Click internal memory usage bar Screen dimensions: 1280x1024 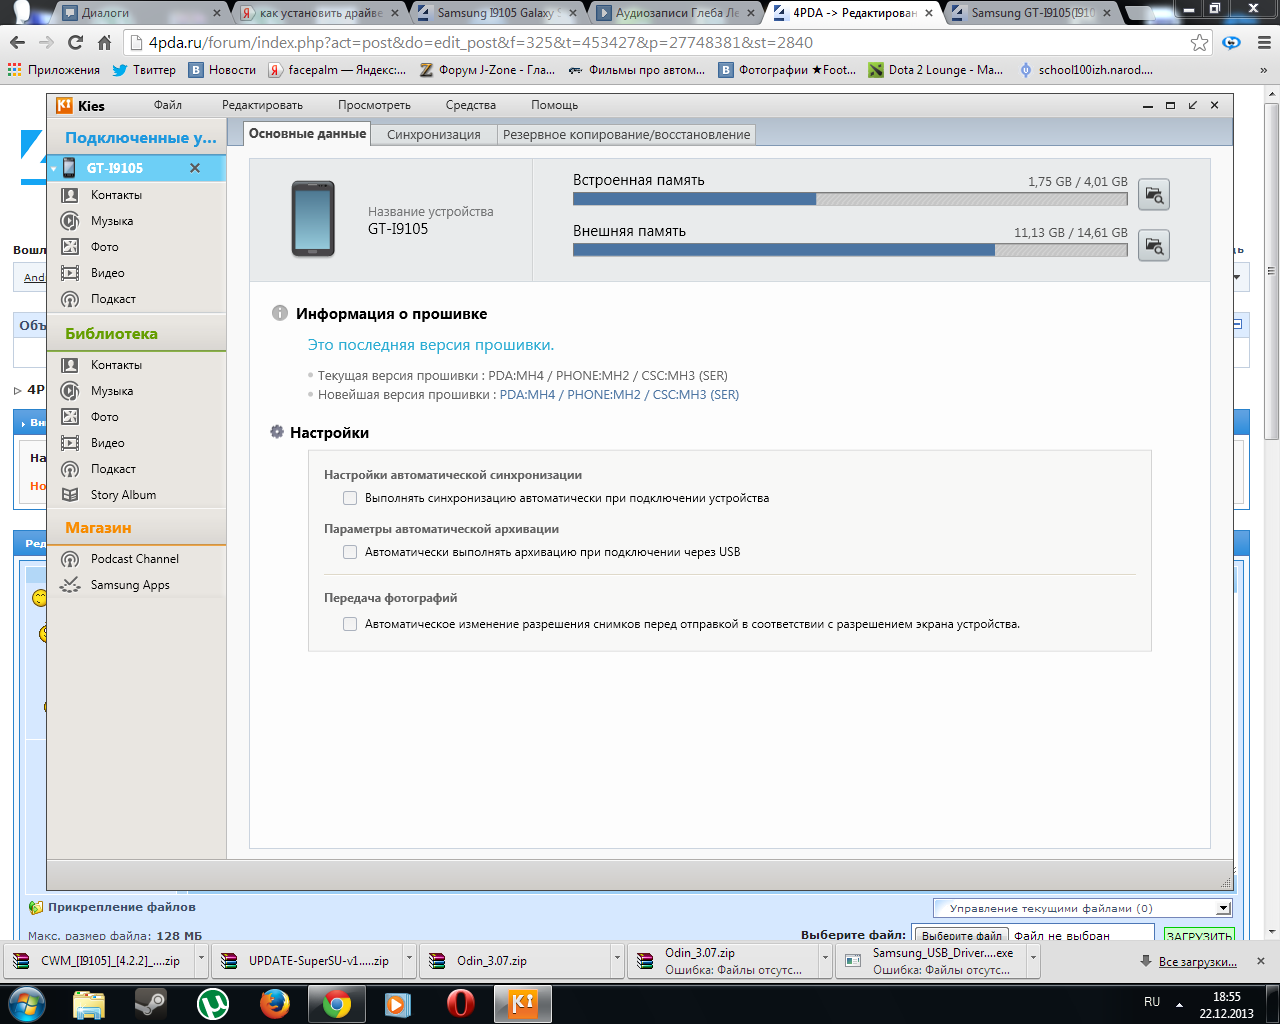click(850, 199)
